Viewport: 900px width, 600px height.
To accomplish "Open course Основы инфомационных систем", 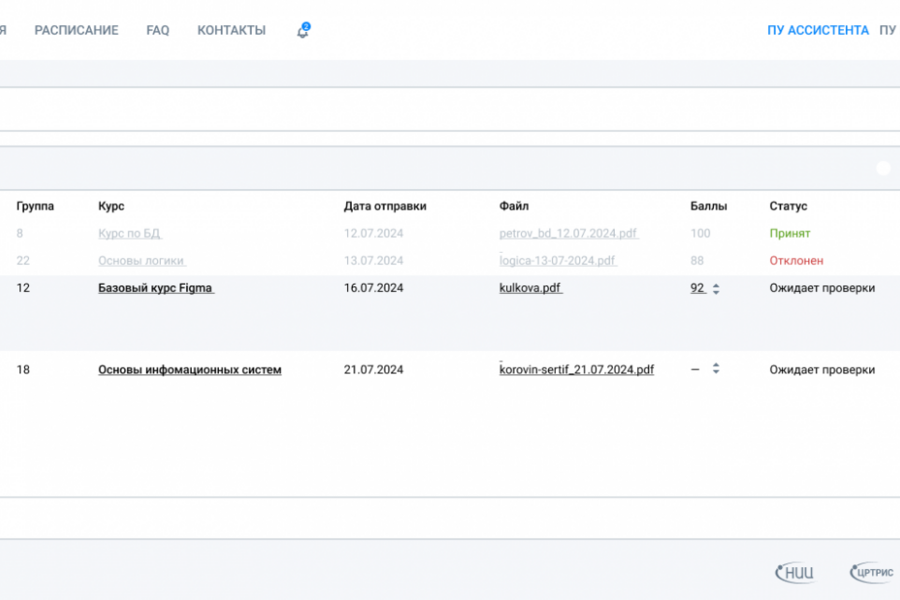I will [189, 370].
